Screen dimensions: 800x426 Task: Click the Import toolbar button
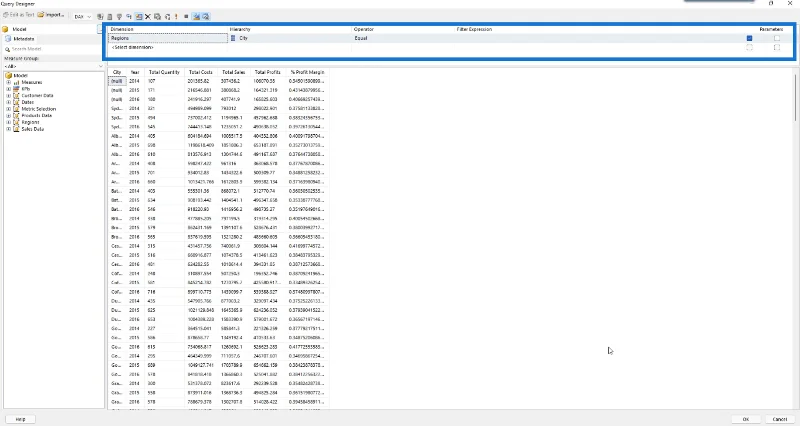pyautogui.click(x=51, y=15)
